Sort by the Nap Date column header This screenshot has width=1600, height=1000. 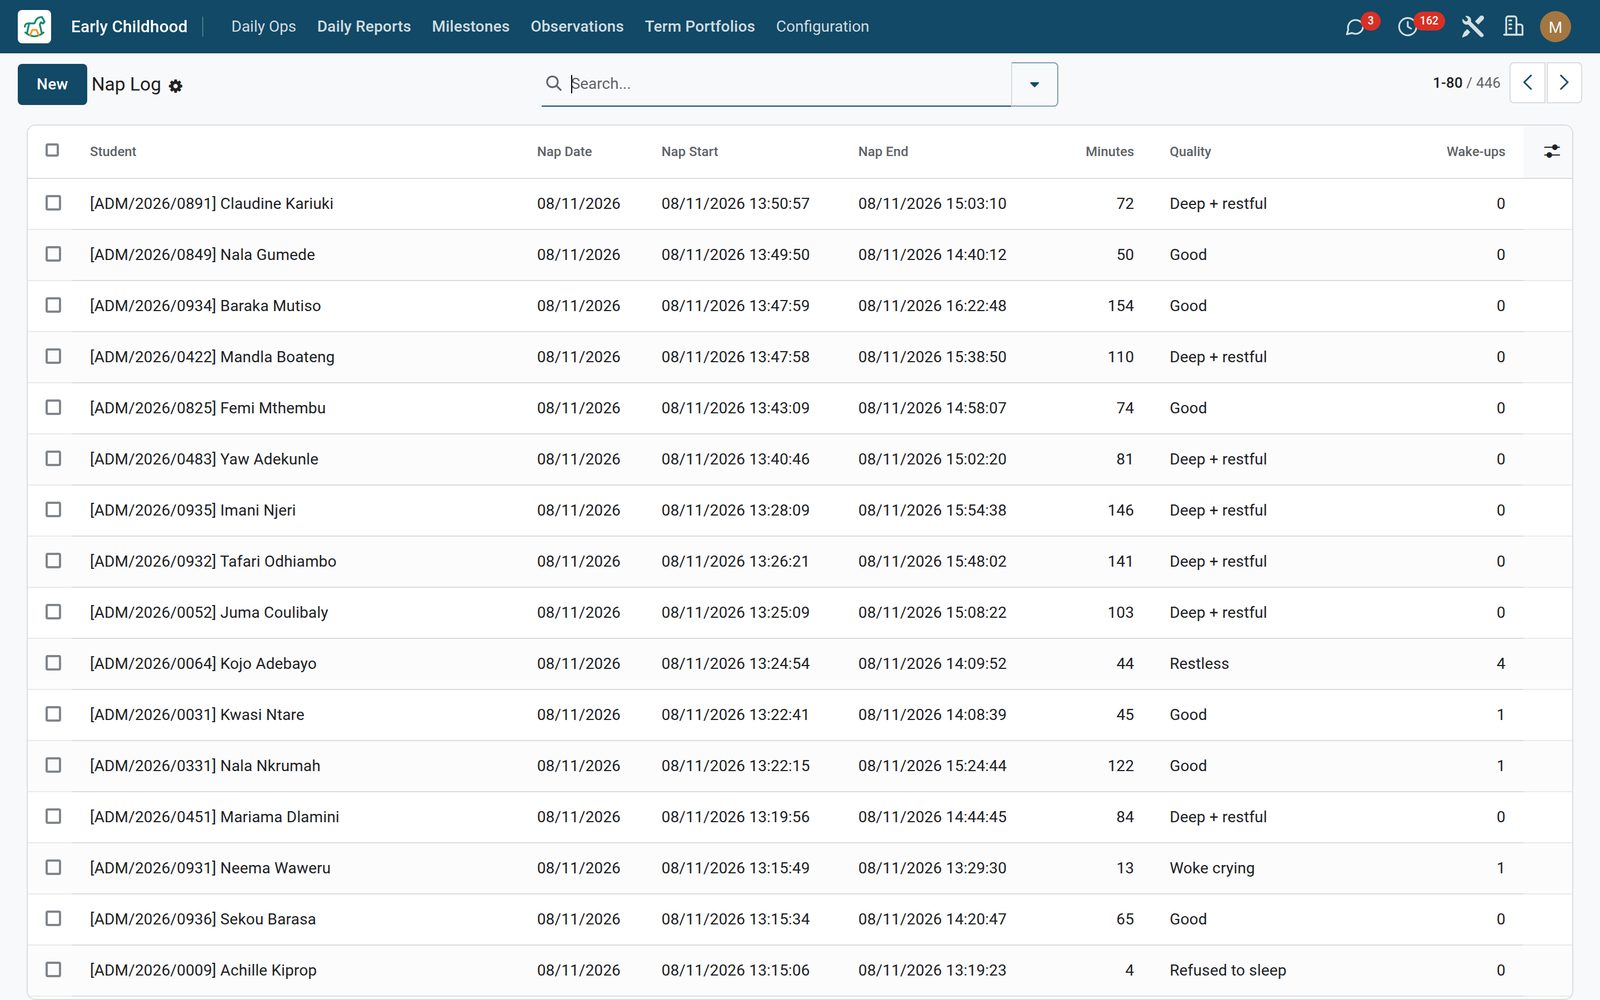pyautogui.click(x=564, y=151)
